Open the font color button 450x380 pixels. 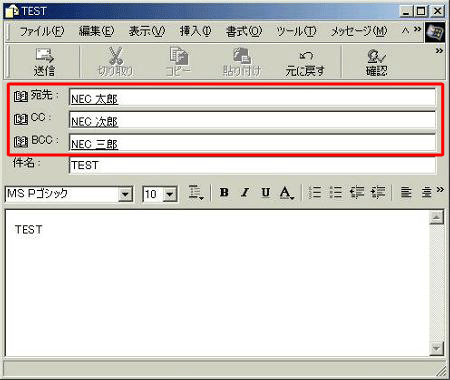[286, 193]
